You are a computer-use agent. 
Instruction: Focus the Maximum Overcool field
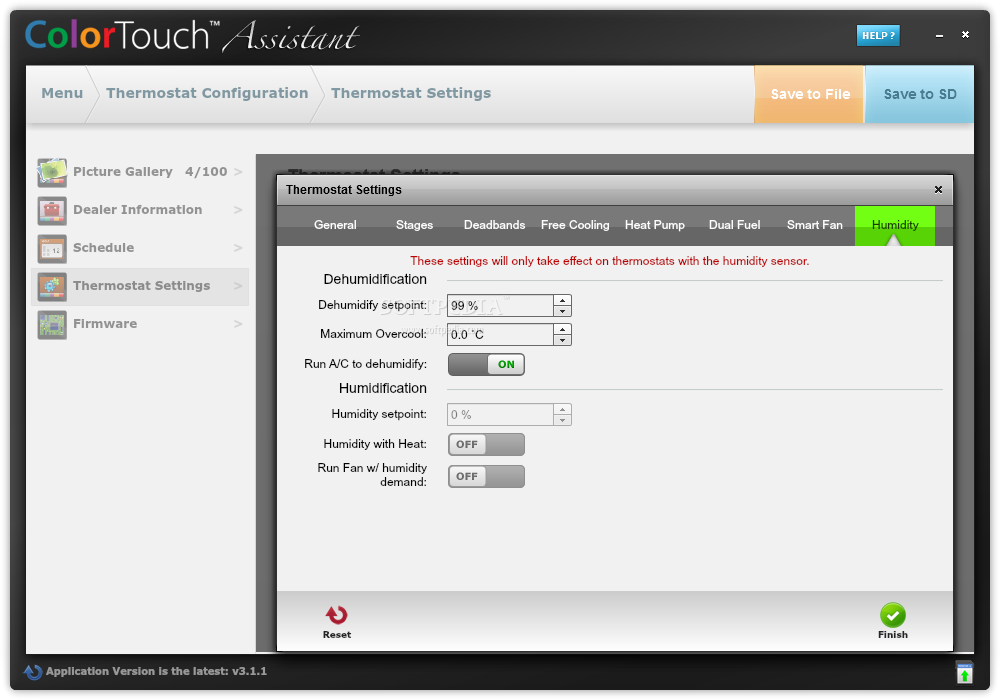click(x=500, y=334)
